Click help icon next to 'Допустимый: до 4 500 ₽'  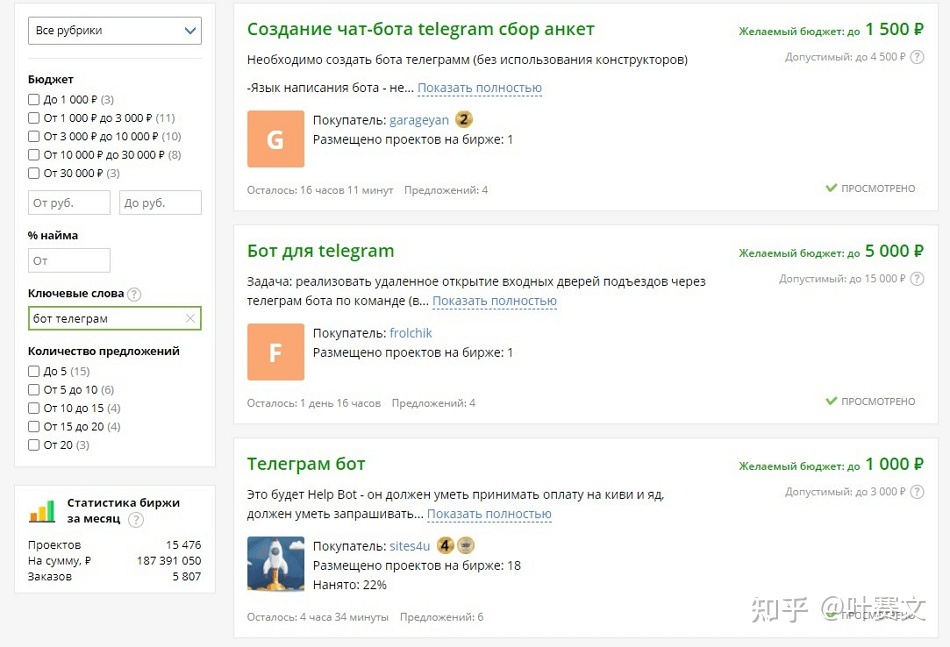point(917,57)
